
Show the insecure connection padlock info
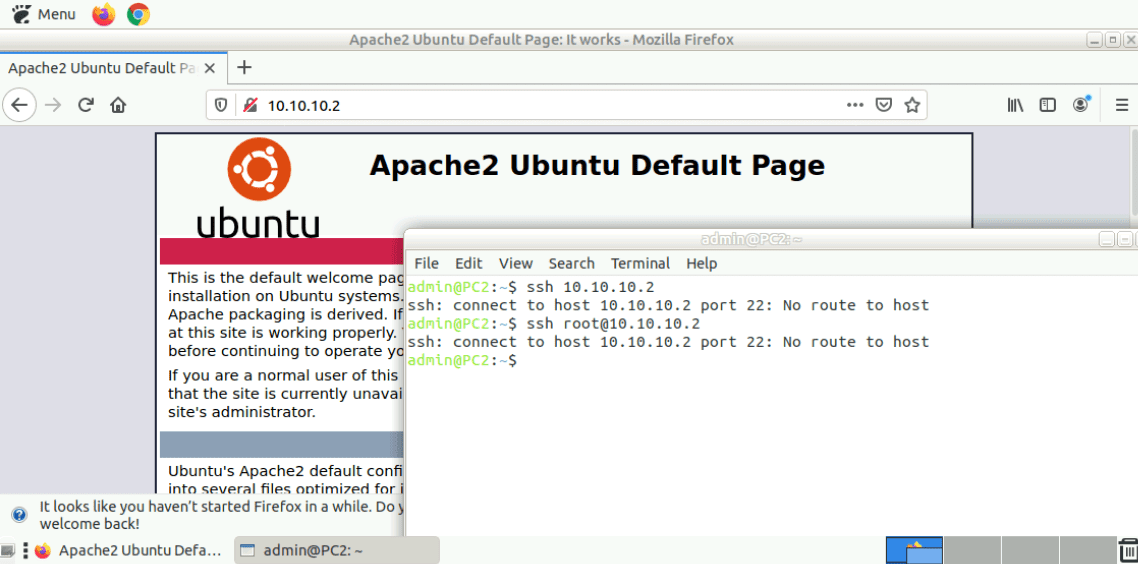click(x=250, y=105)
